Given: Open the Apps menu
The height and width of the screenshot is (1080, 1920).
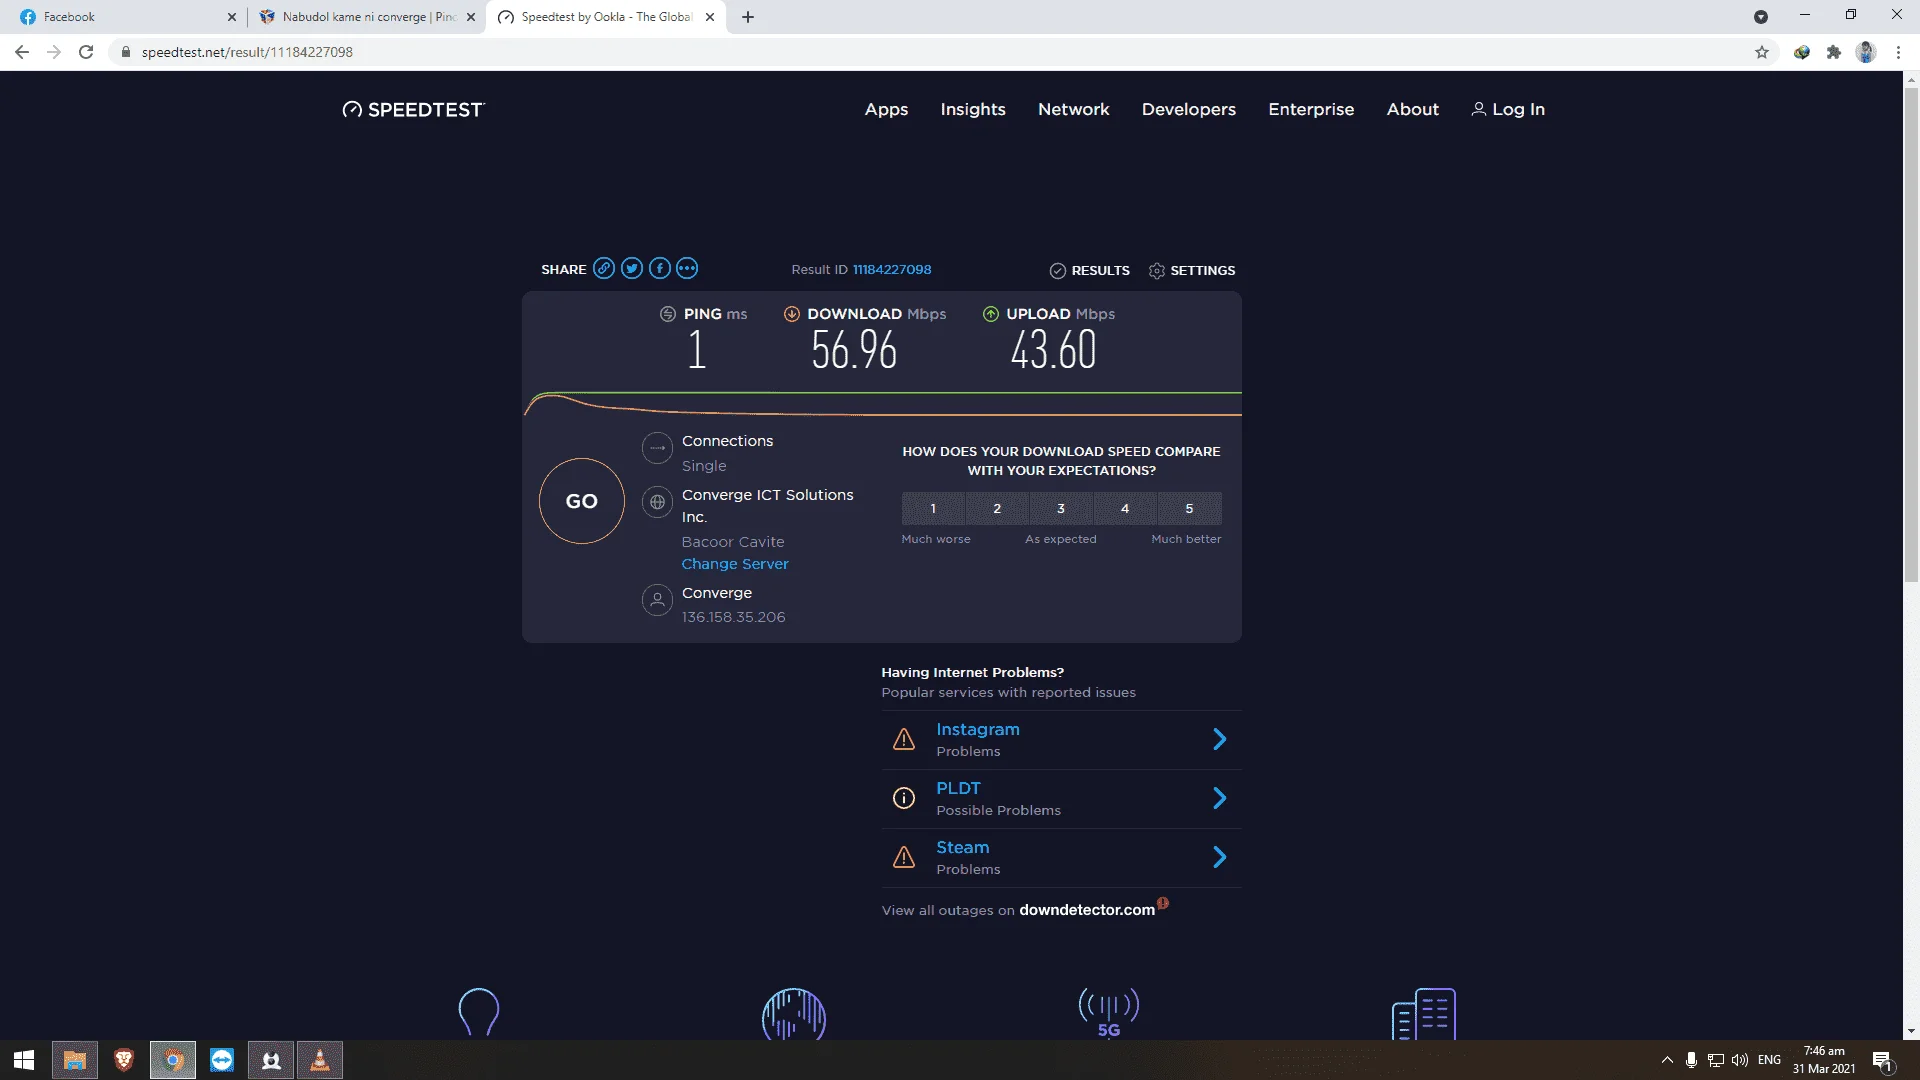Looking at the screenshot, I should click(x=886, y=110).
